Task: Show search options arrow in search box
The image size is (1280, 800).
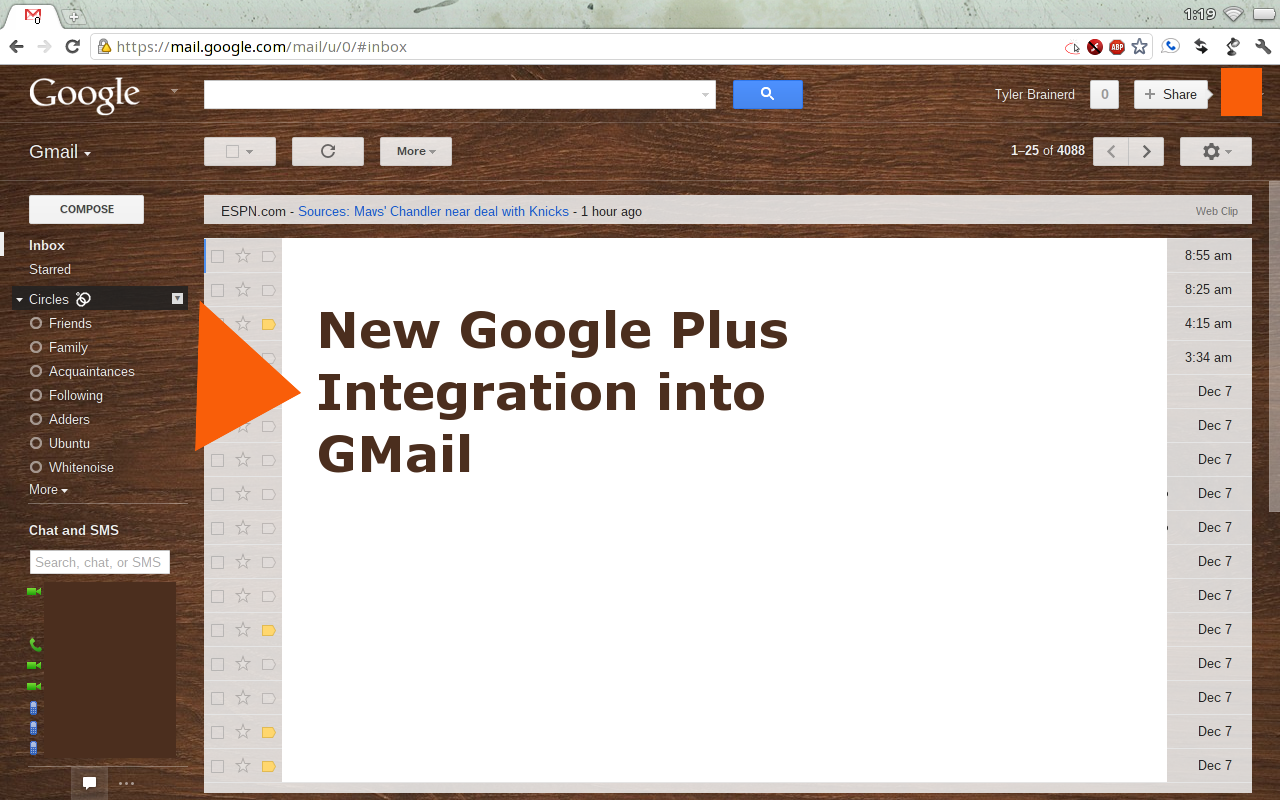Action: point(706,95)
